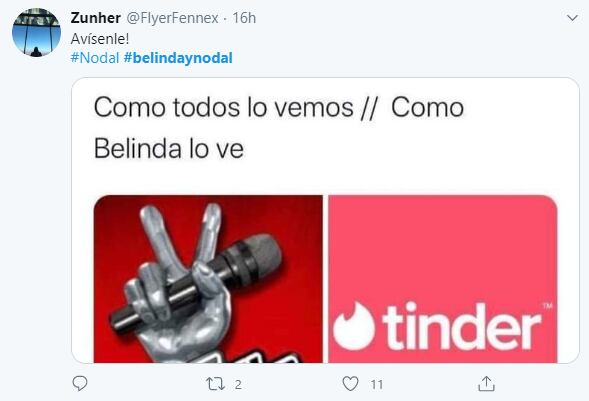Click the 'Belinda lo ve' caption line

point(169,149)
